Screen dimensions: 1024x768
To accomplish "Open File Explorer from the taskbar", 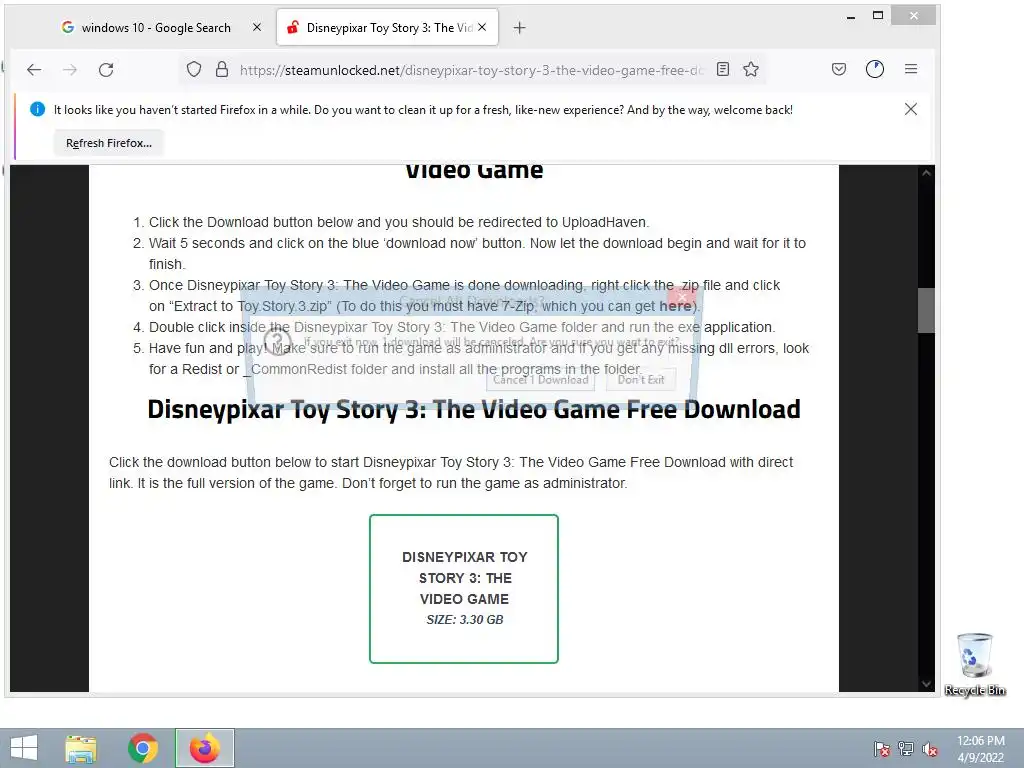I will click(81, 748).
